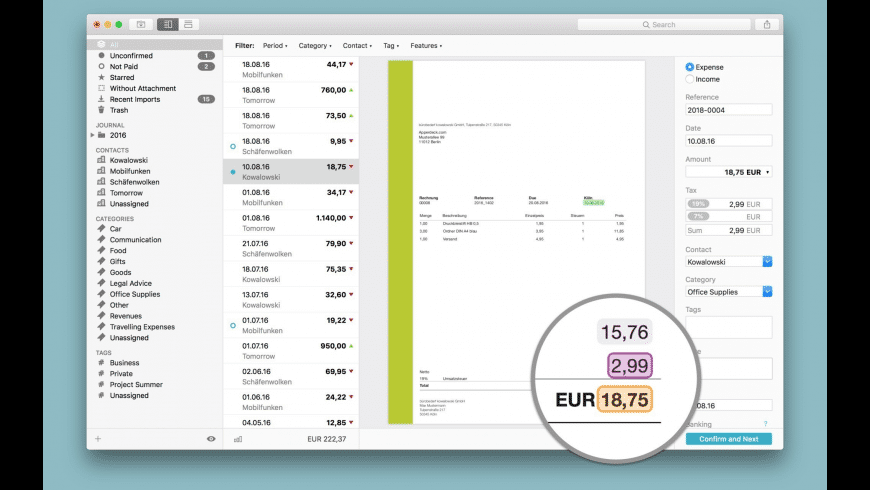Viewport: 870px width, 490px height.
Task: Select the Income radio button
Action: [690, 79]
